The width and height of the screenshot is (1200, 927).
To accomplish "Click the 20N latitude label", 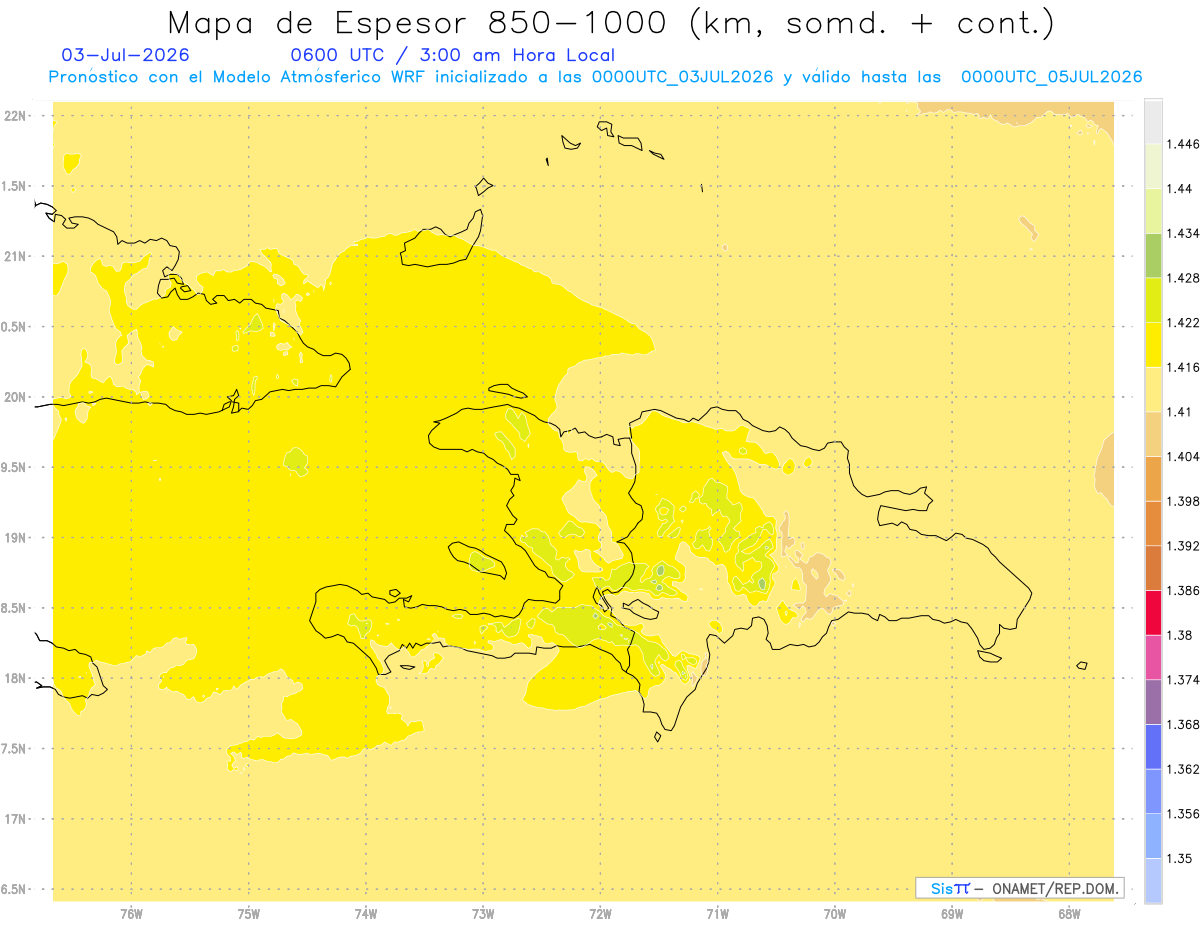I will (x=15, y=397).
